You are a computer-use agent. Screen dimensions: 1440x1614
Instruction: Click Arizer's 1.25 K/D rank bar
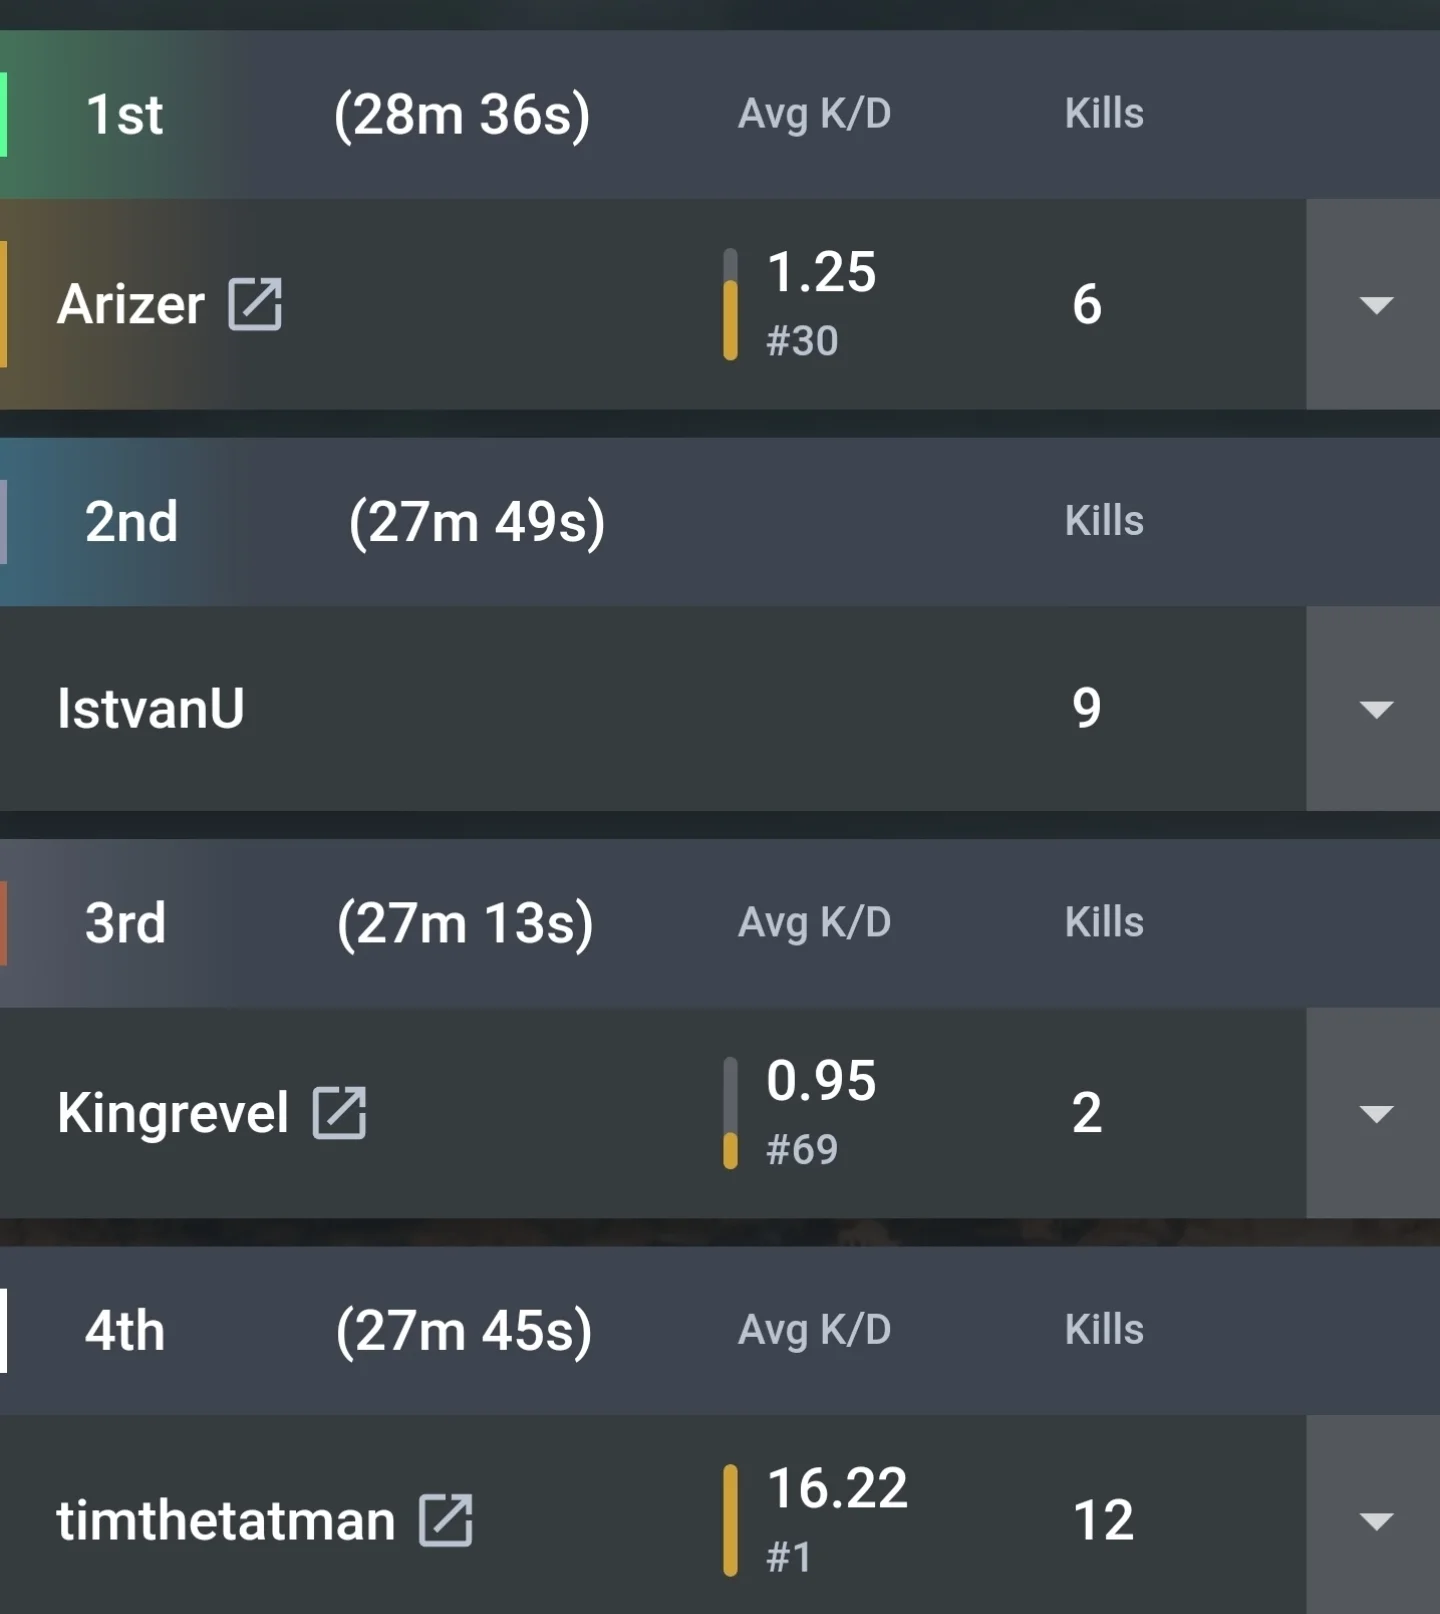(x=731, y=304)
